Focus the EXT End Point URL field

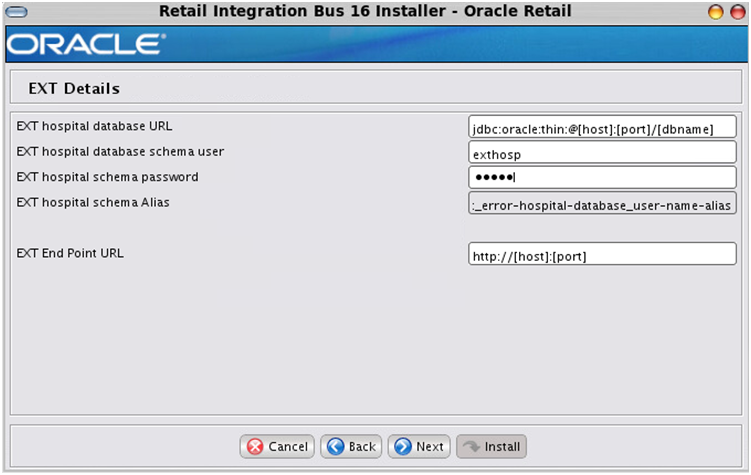pyautogui.click(x=602, y=254)
